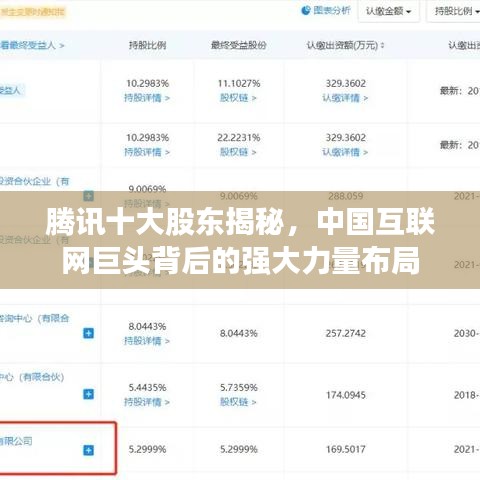This screenshot has width=480, height=480.
Task: Open 认缴详情 in the 11.1027% row
Action: (345, 98)
